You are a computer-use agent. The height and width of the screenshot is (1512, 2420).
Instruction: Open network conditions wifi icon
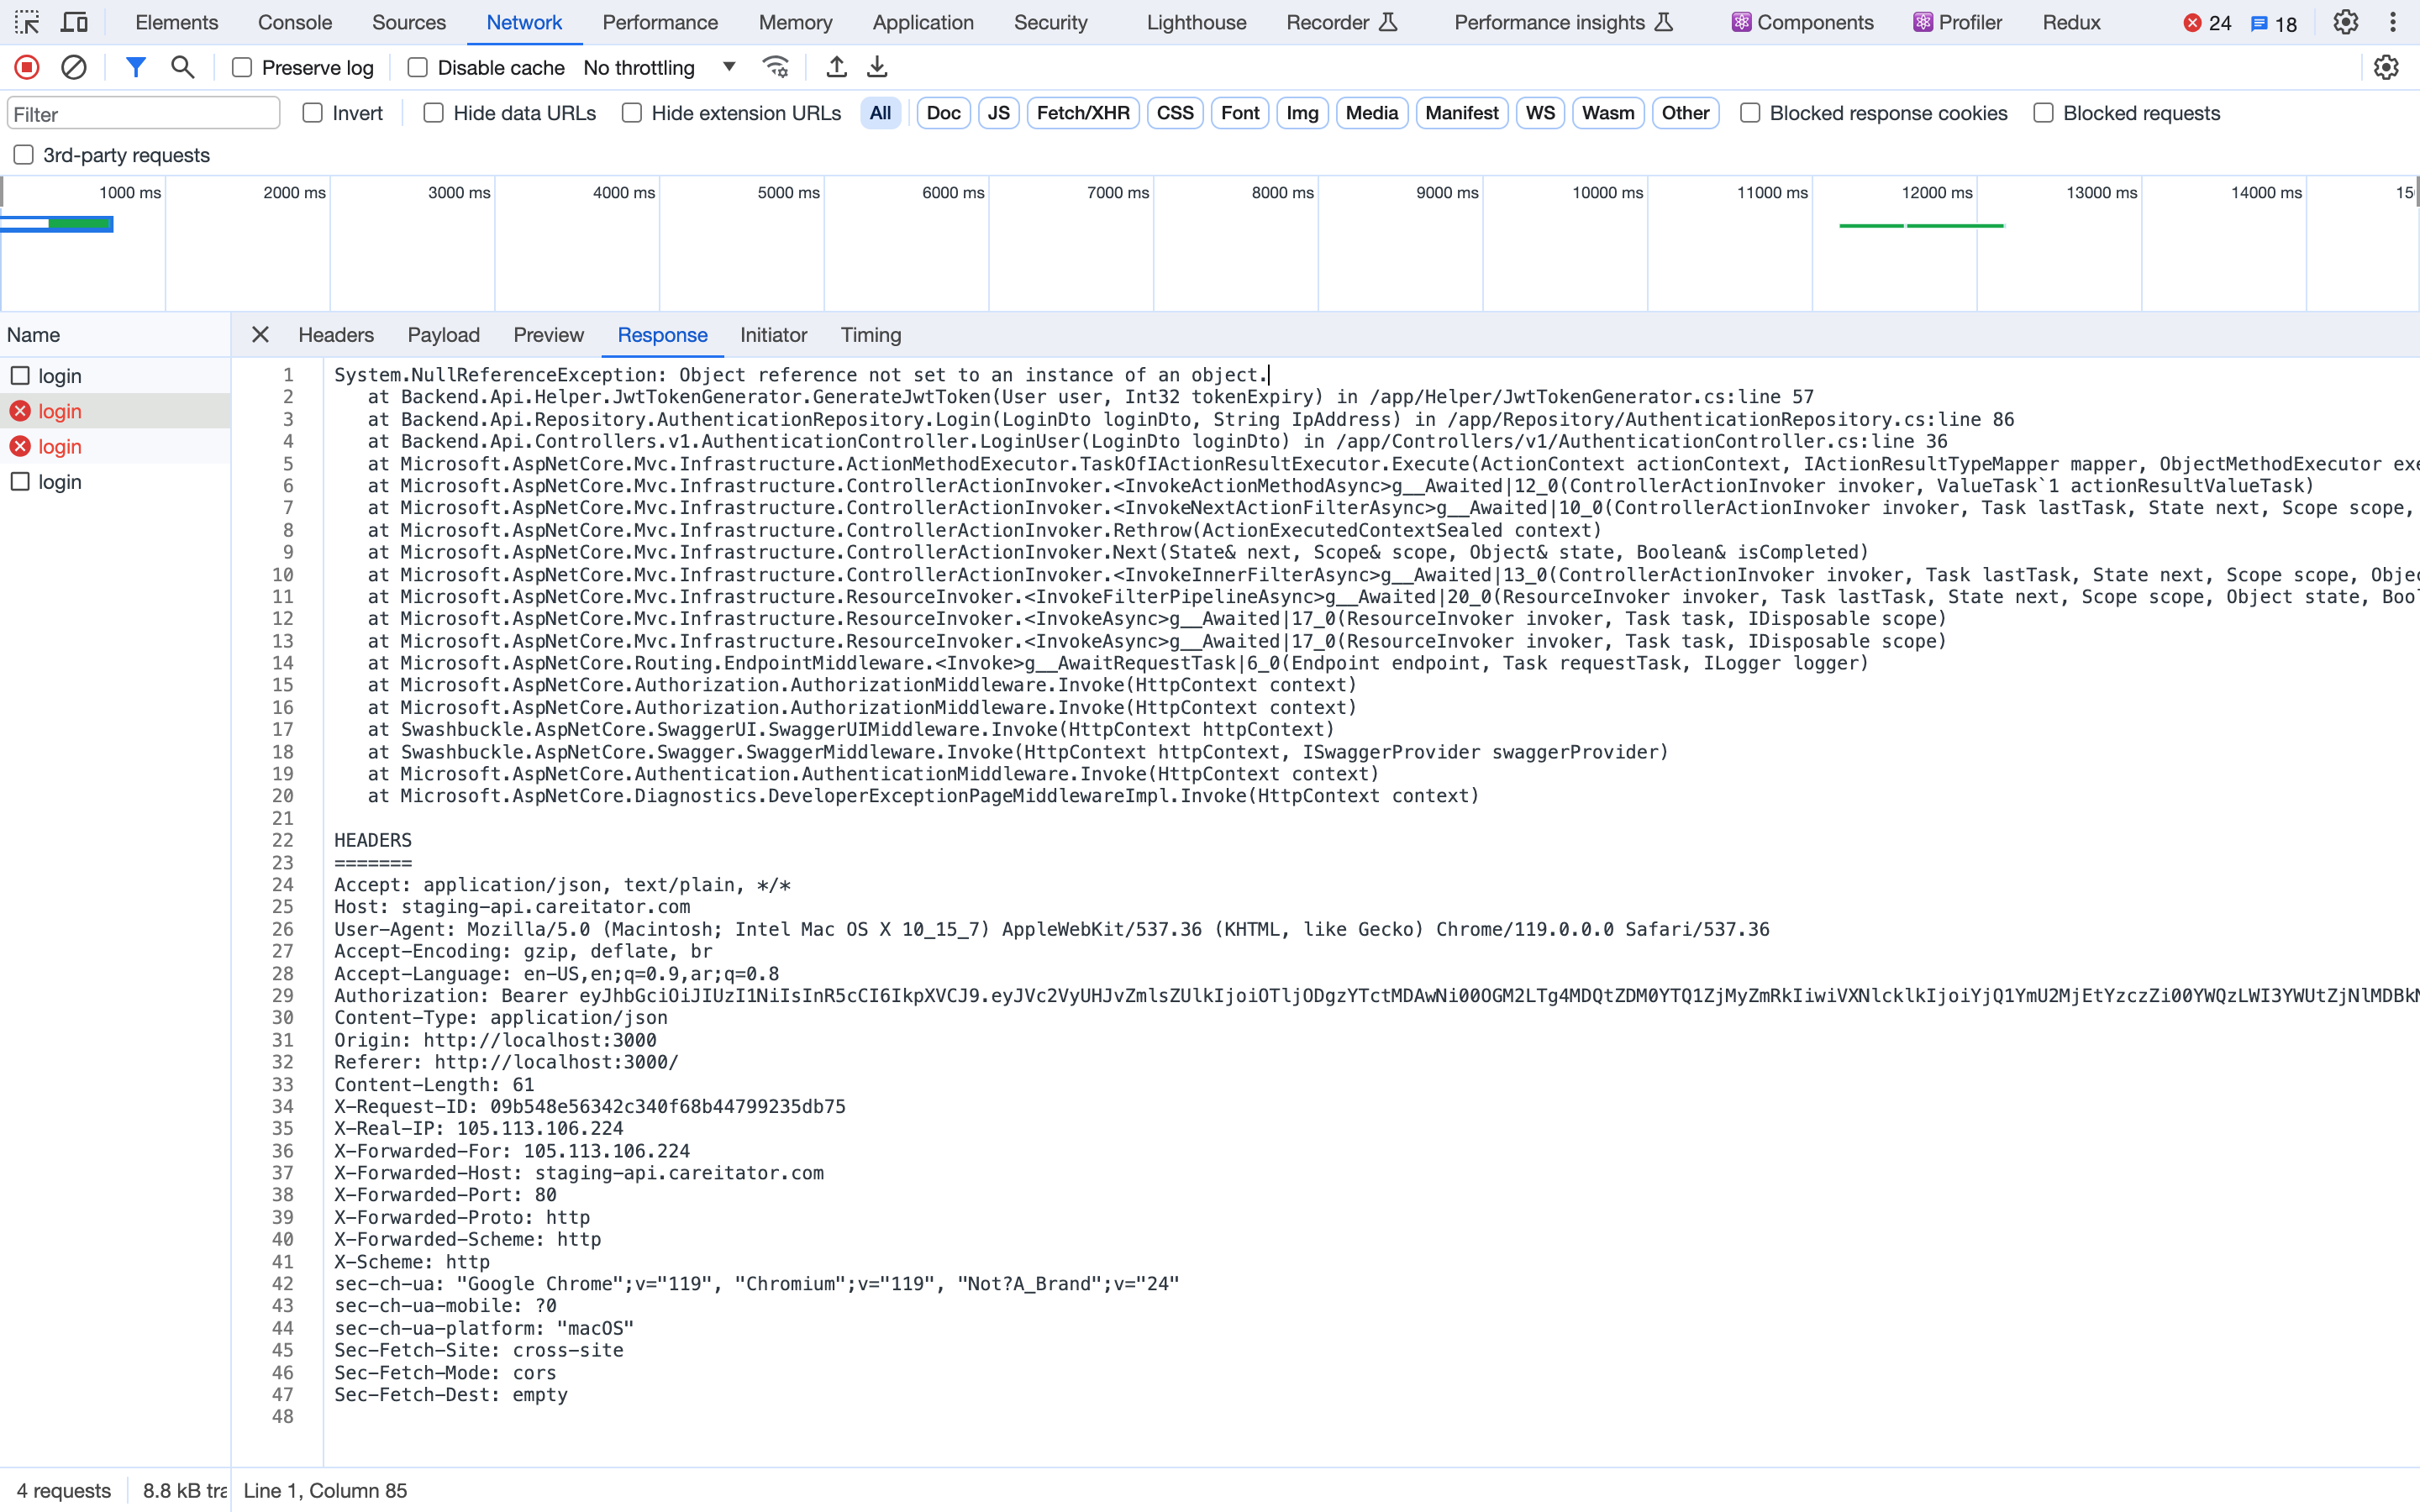click(776, 67)
